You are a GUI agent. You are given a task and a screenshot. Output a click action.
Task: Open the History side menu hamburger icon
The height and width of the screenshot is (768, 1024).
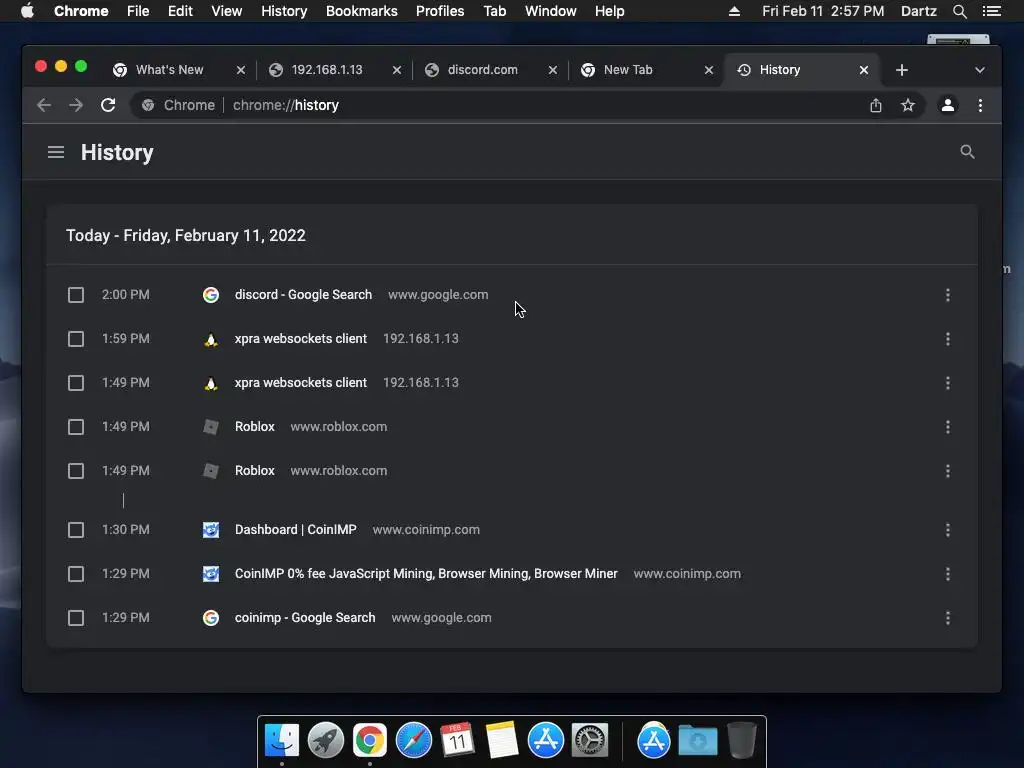(x=56, y=152)
